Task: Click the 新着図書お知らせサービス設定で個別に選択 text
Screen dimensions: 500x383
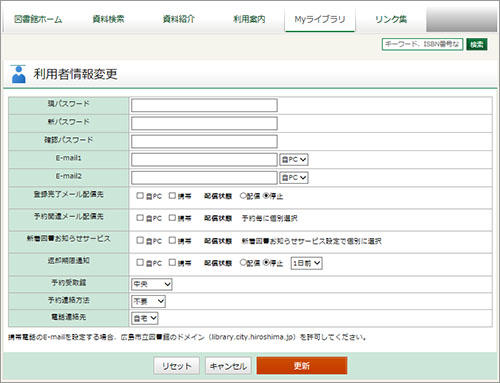Action: pyautogui.click(x=311, y=241)
